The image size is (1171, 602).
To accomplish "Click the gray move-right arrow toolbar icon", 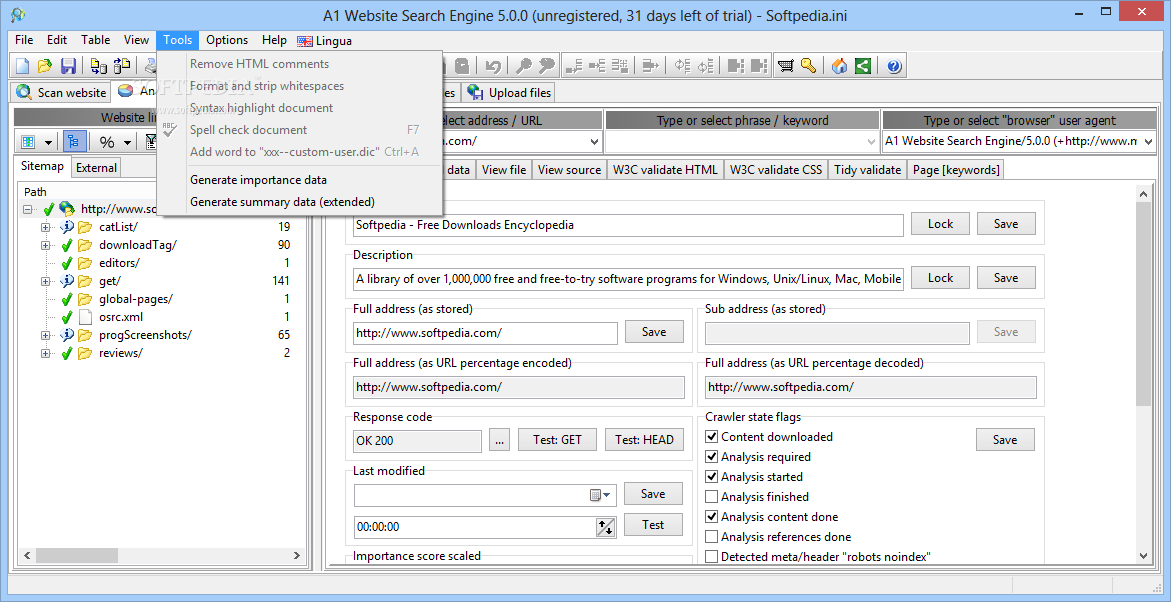I will [650, 66].
